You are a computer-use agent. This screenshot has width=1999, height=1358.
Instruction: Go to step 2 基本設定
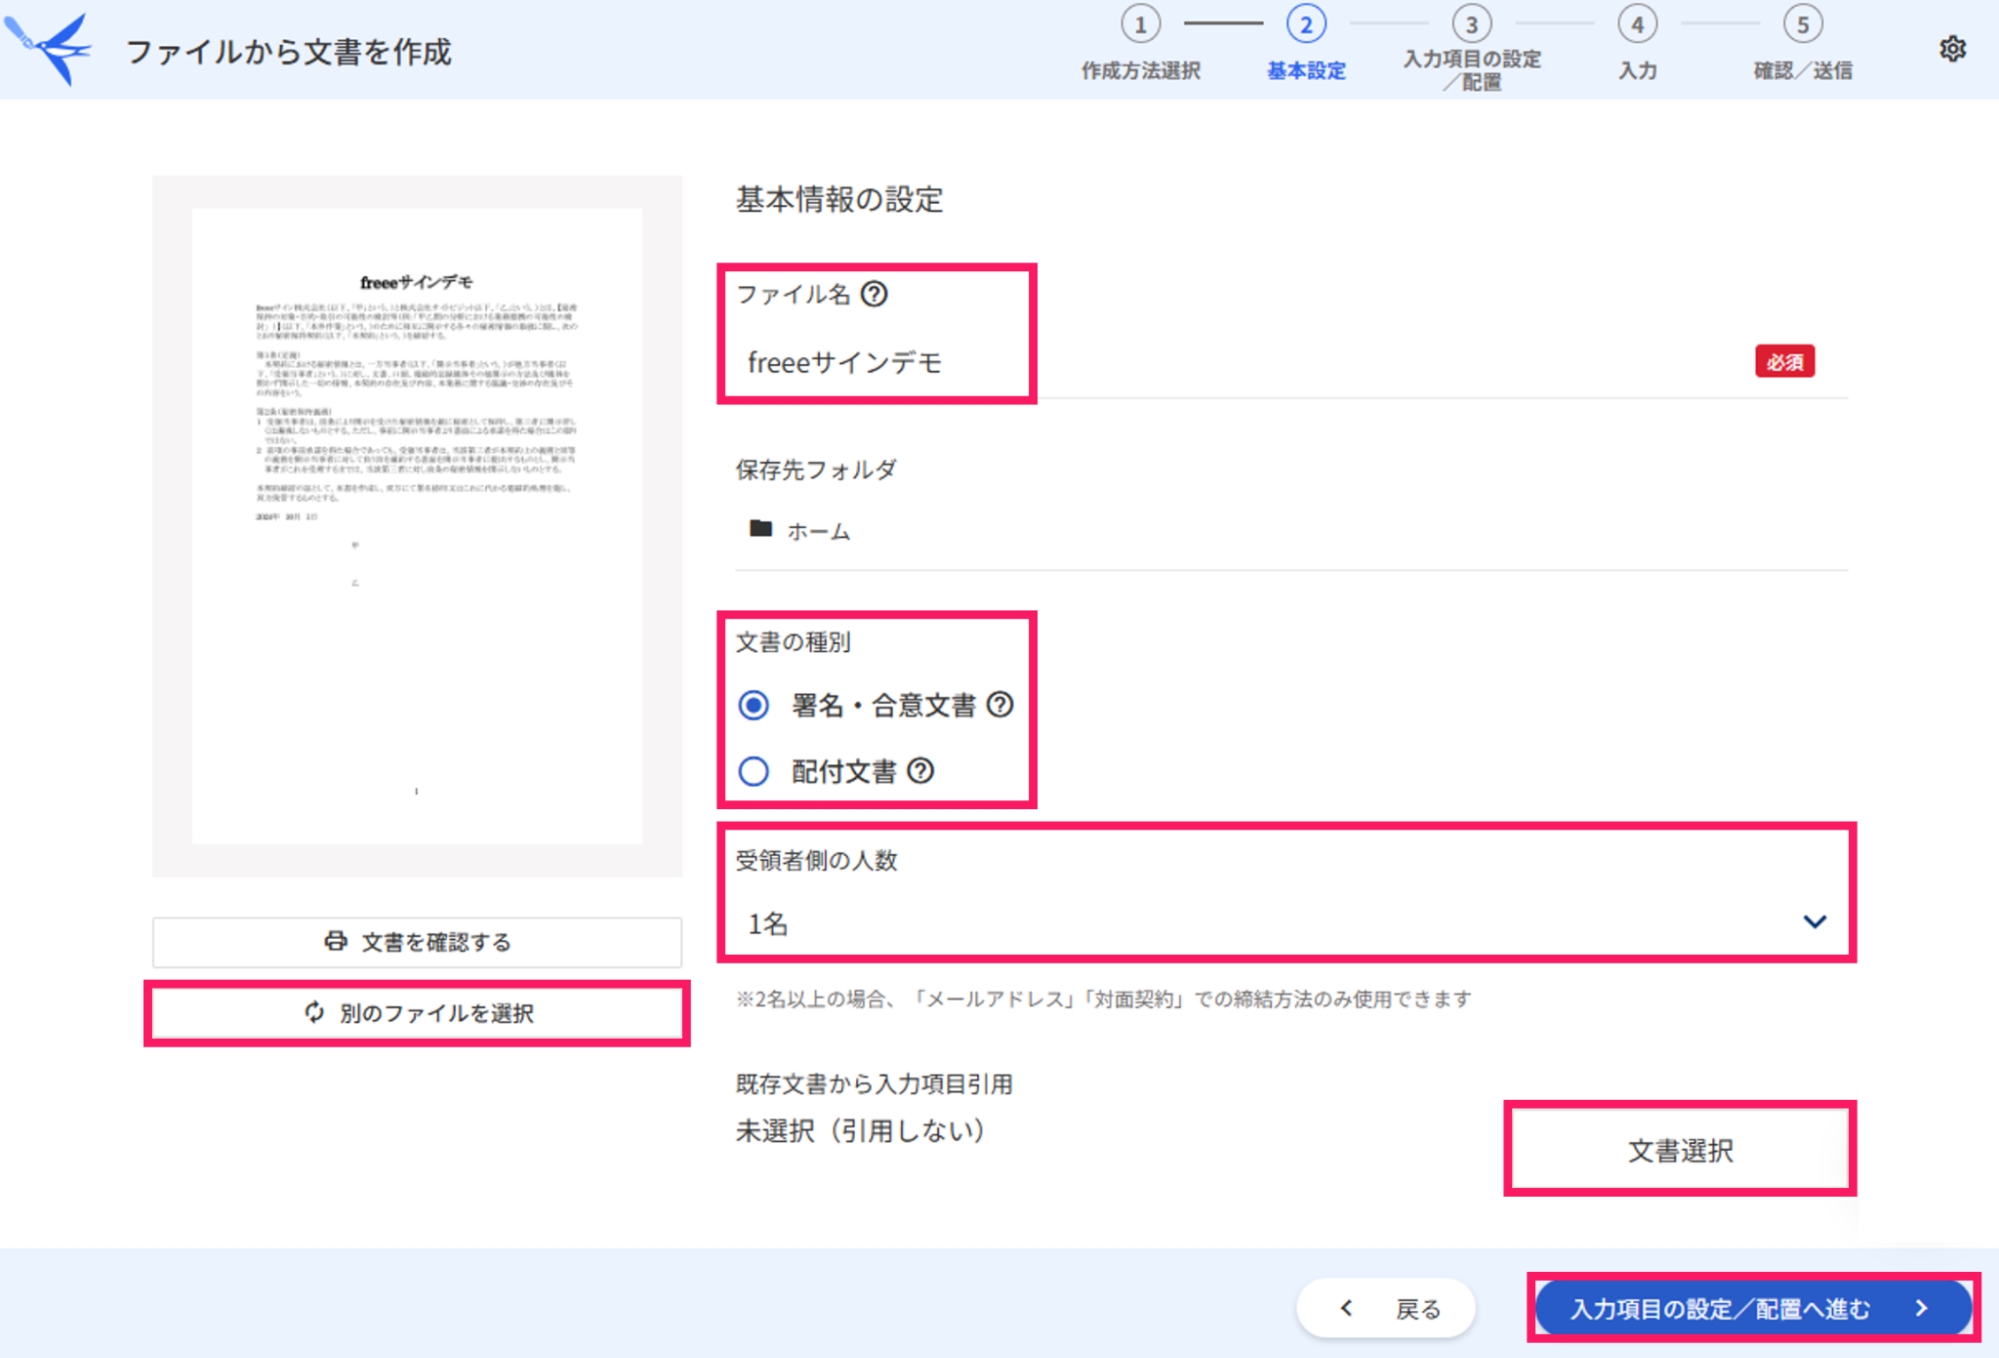tap(1306, 42)
